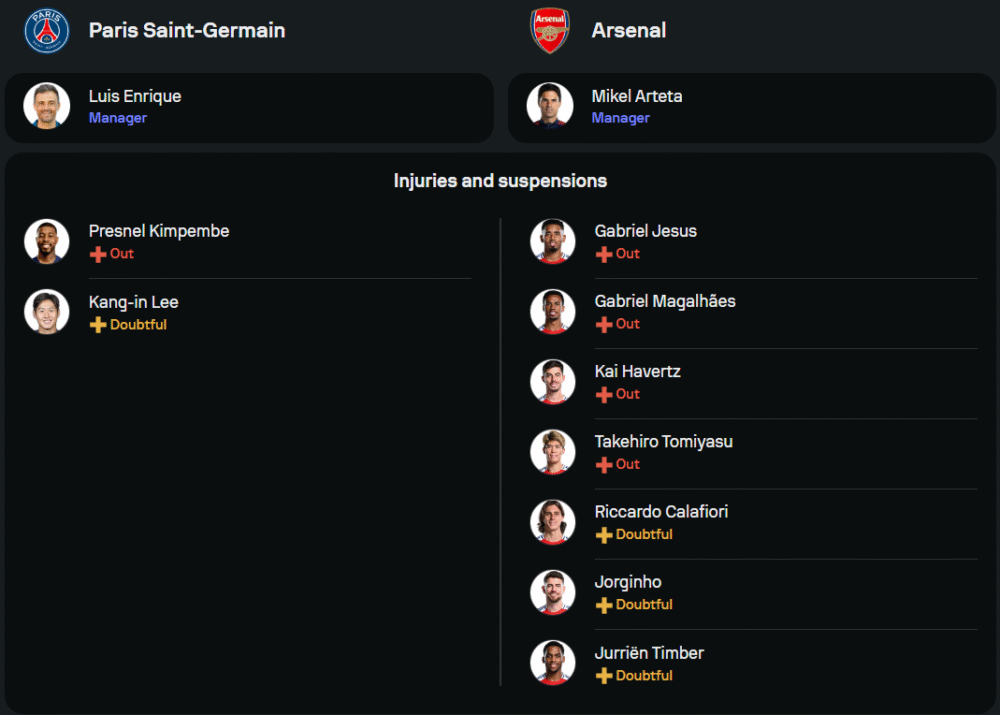Select the Jorginho player name
This screenshot has width=1000, height=715.
628,582
